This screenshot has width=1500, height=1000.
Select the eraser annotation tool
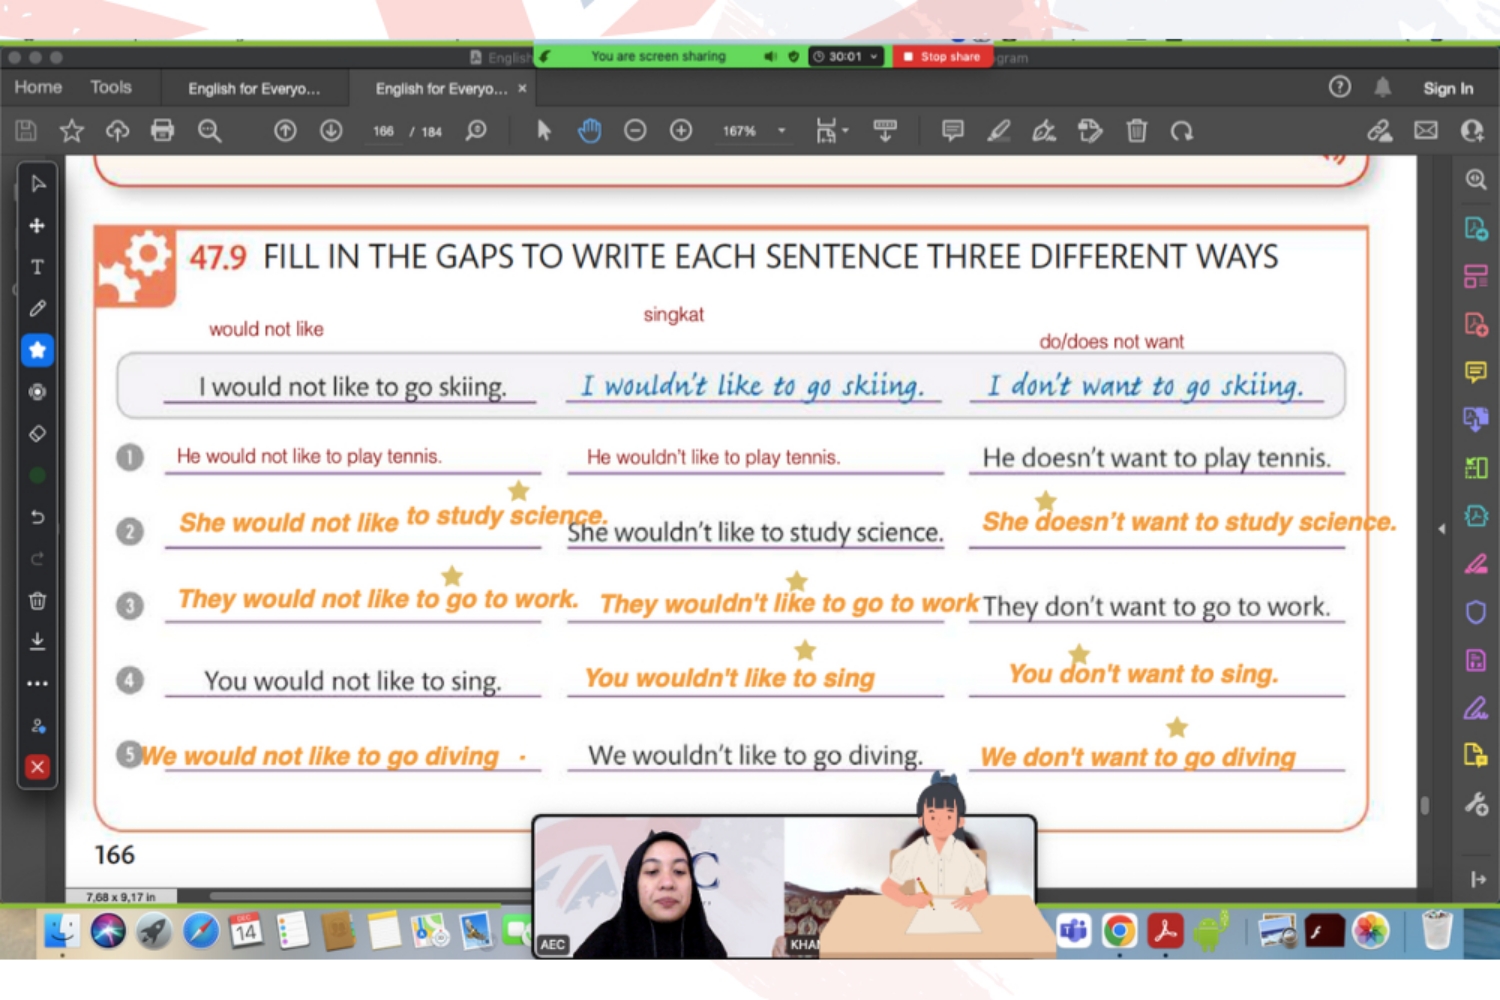point(37,434)
